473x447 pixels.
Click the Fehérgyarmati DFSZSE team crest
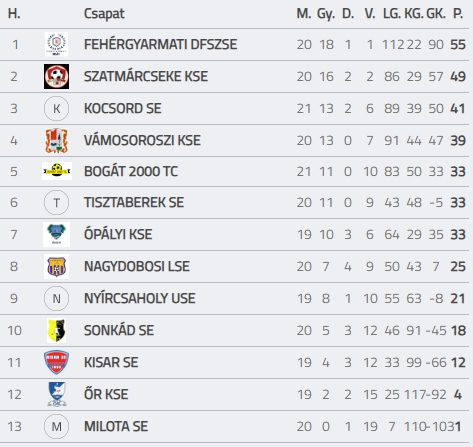point(56,44)
